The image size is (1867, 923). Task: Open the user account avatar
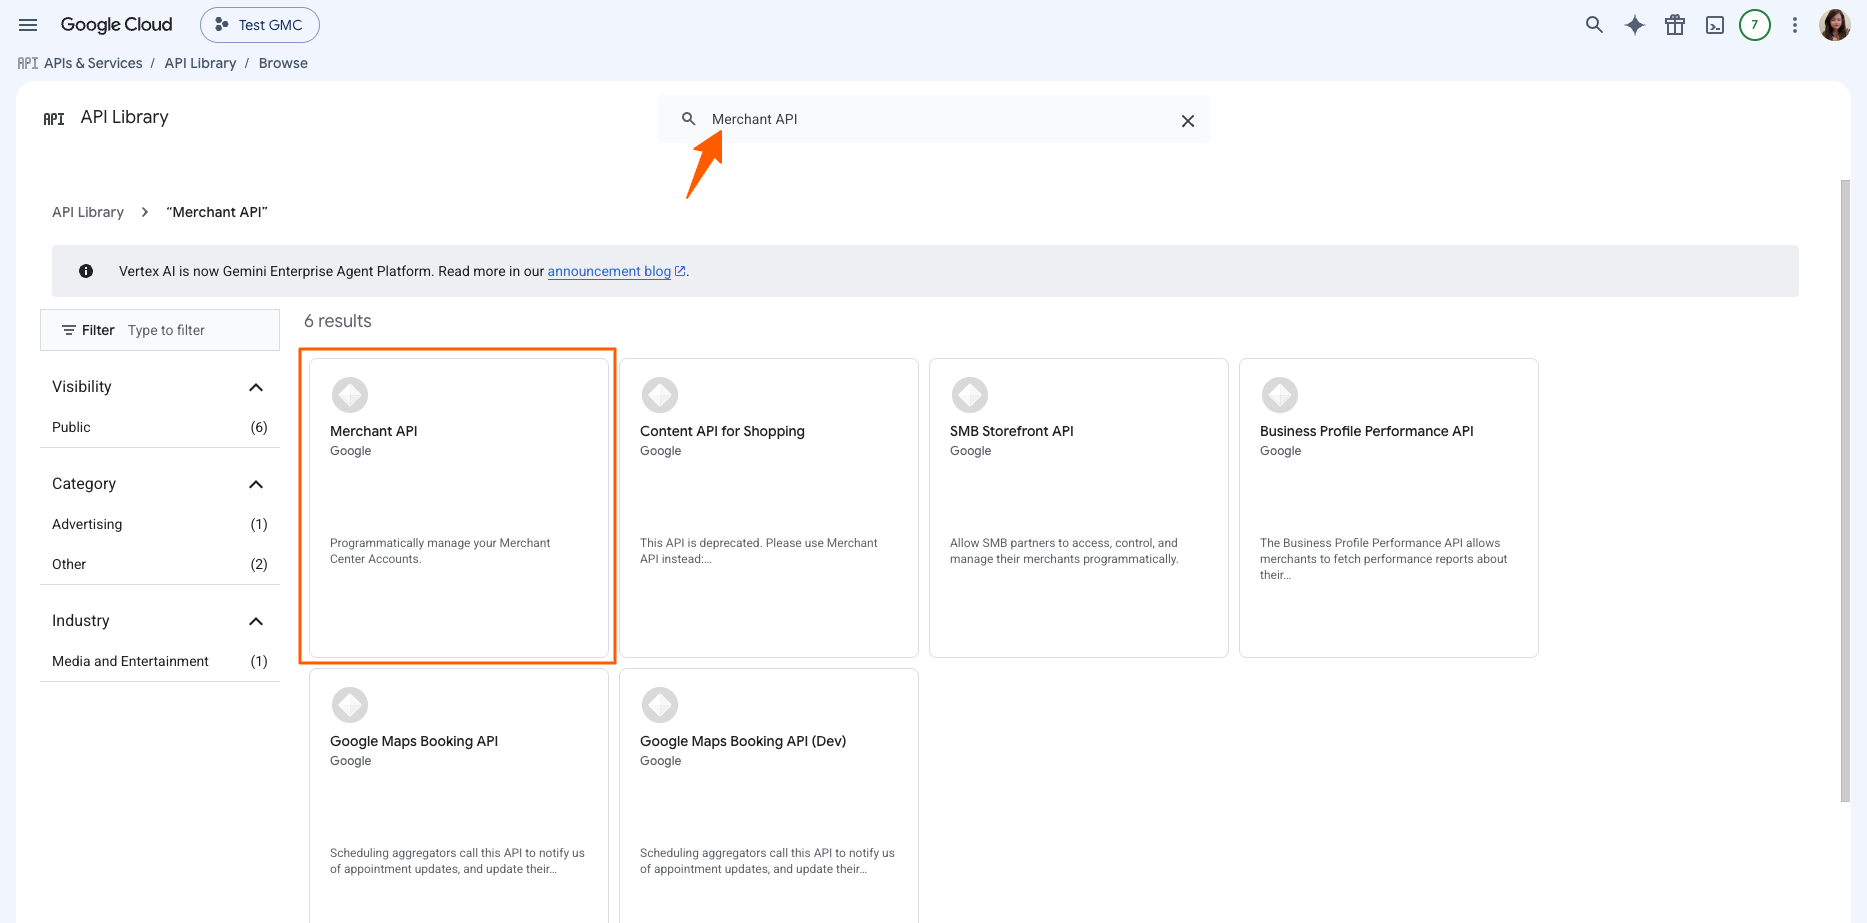(x=1835, y=25)
